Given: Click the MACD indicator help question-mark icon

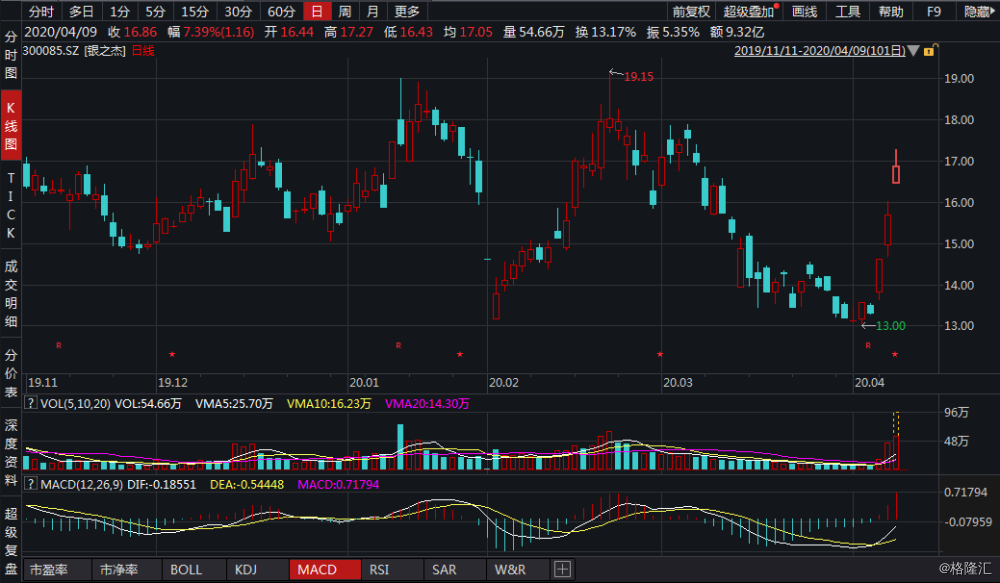Looking at the screenshot, I should pos(30,484).
